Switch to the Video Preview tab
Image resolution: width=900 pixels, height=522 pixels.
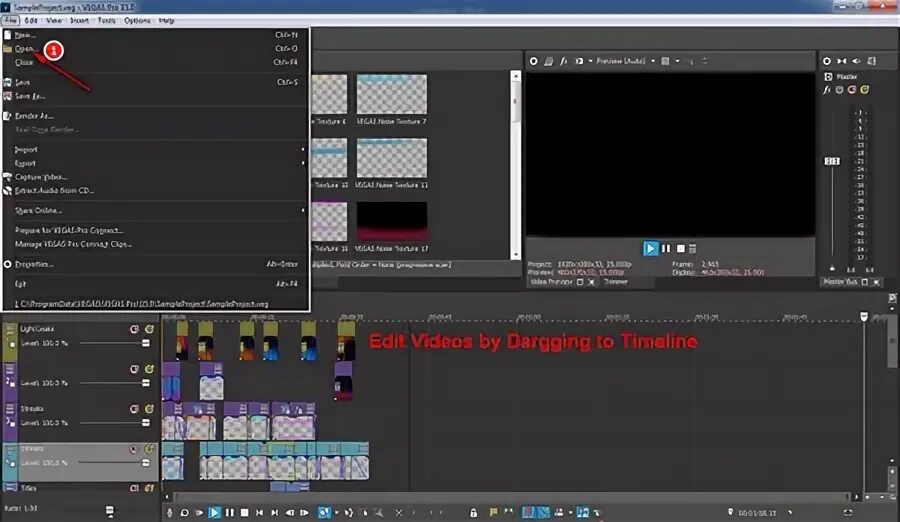[552, 282]
